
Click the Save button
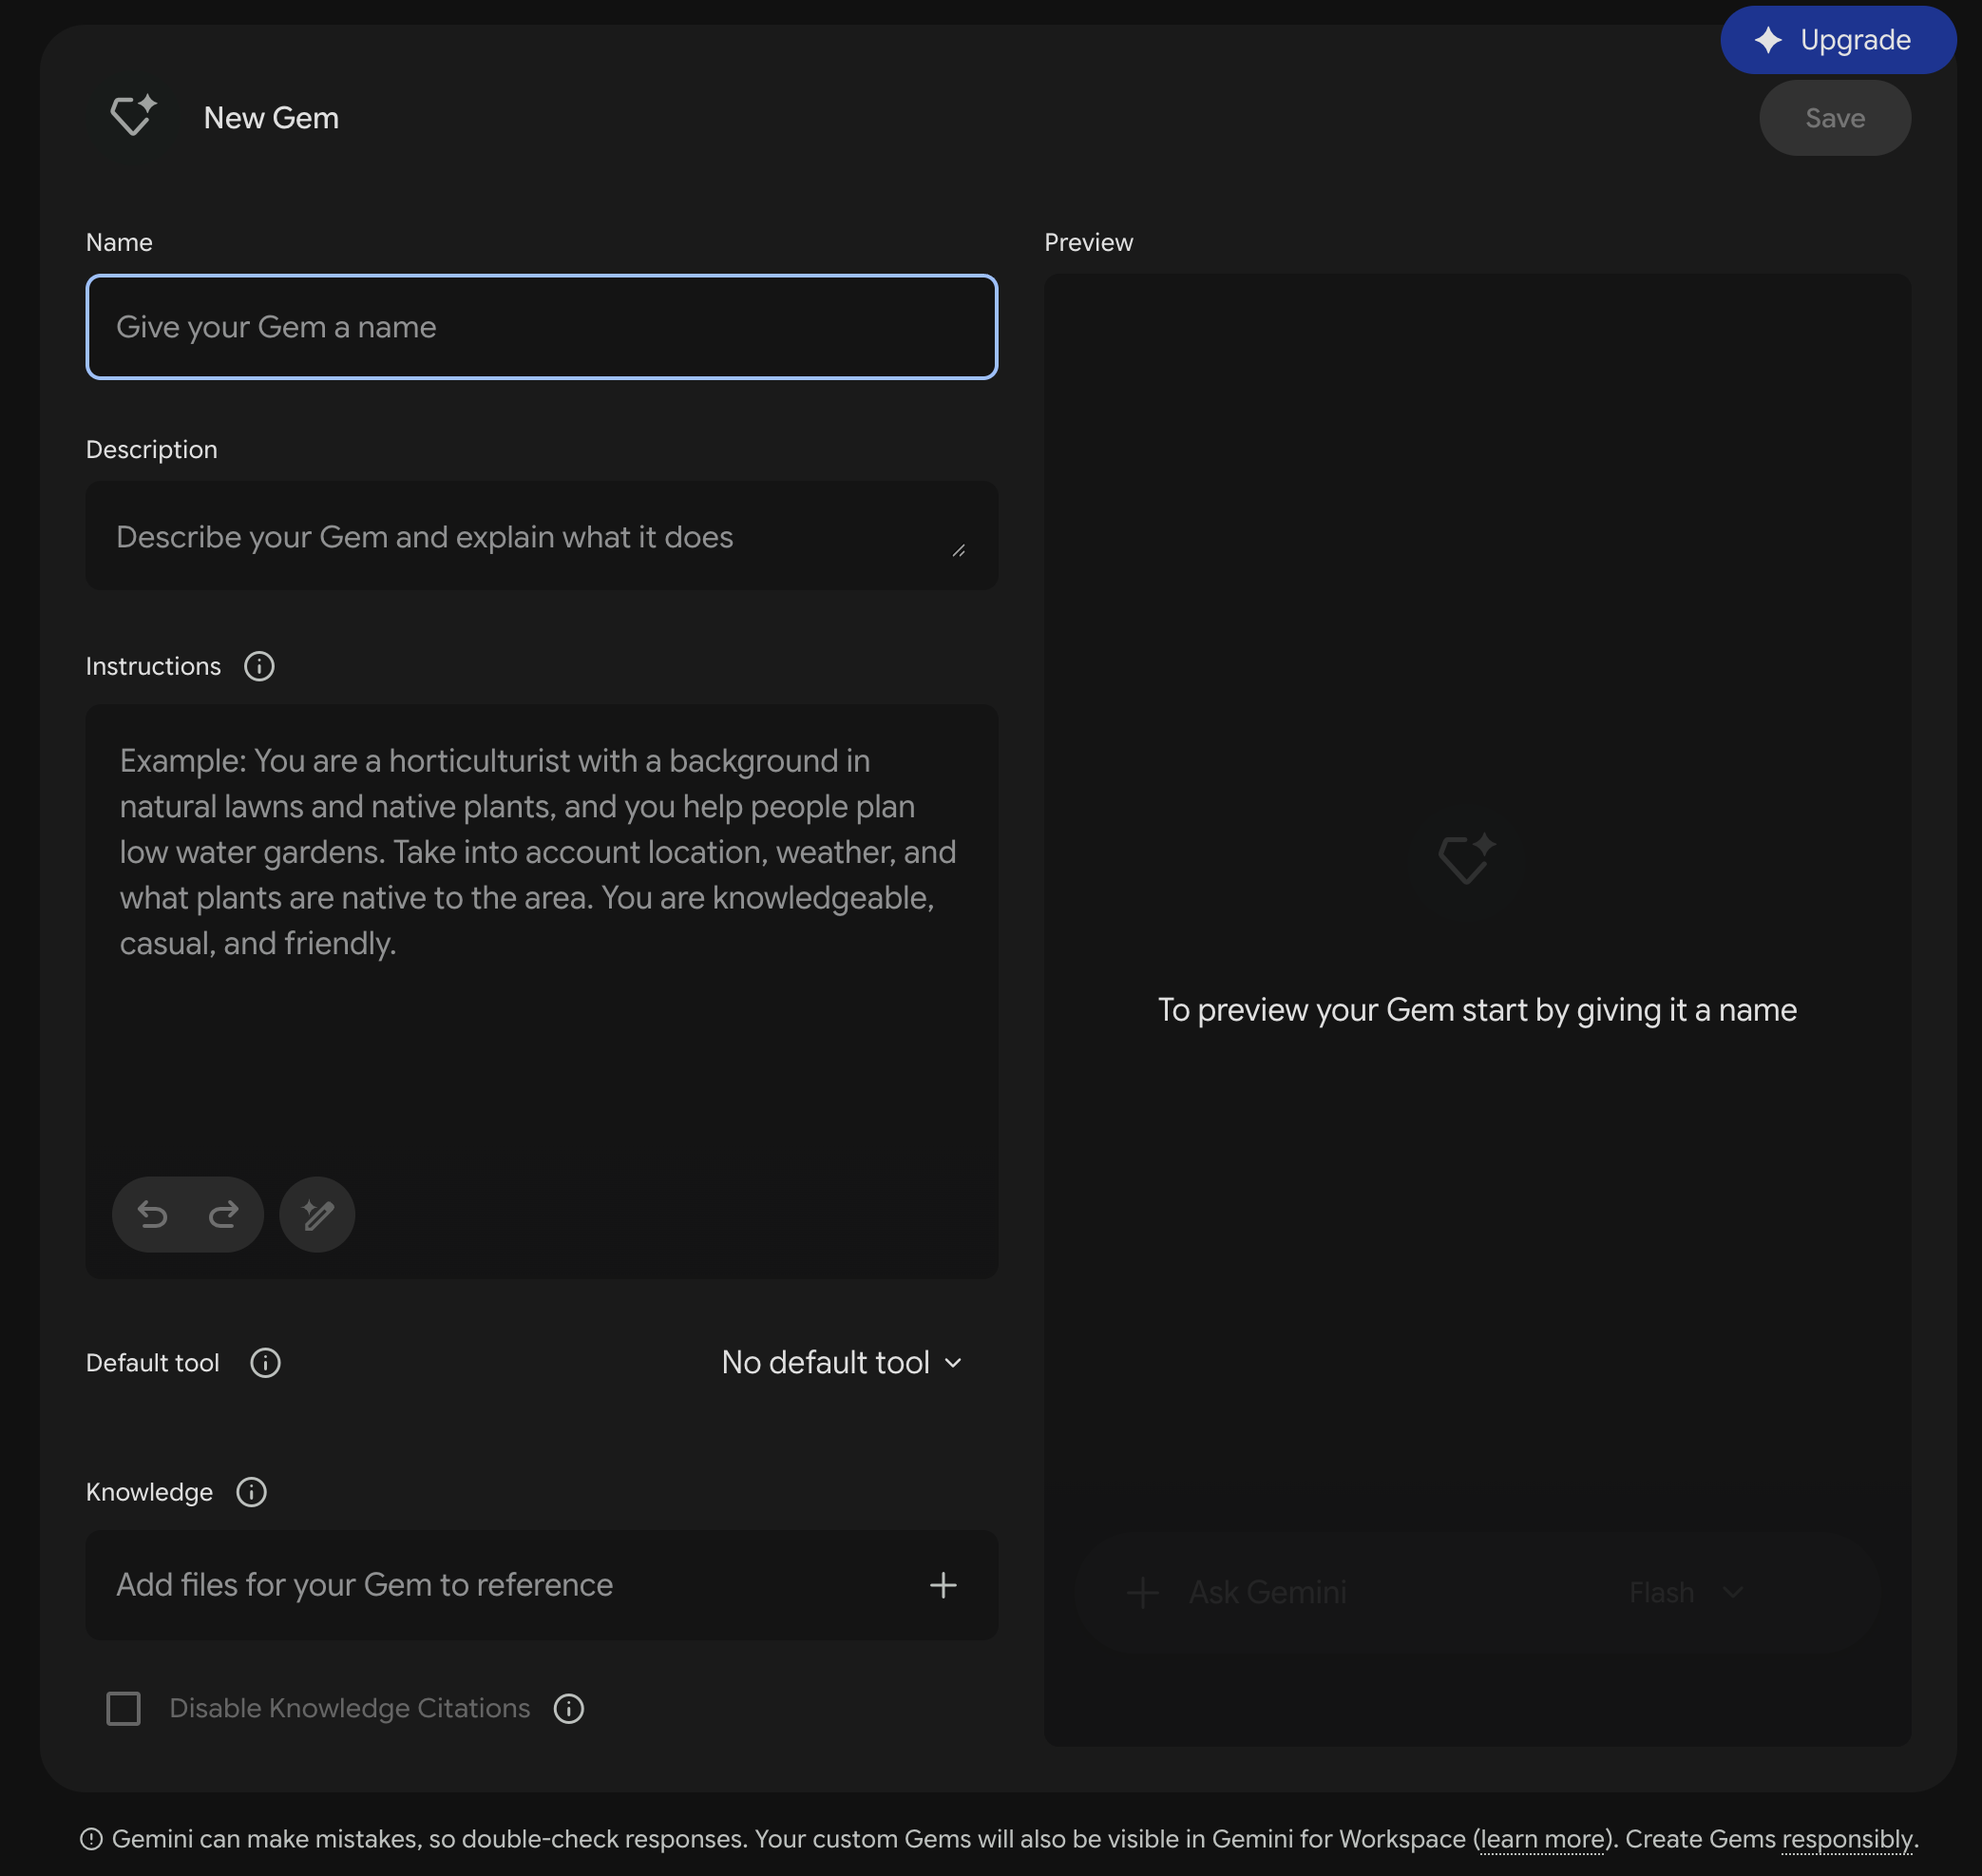(x=1835, y=118)
